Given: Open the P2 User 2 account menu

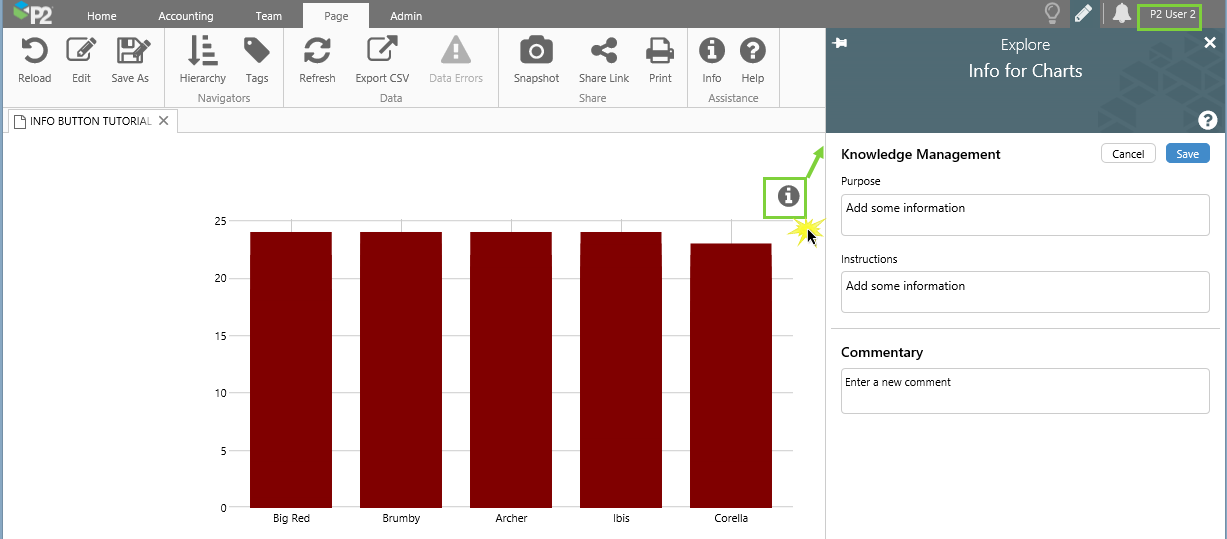Looking at the screenshot, I should (x=1172, y=15).
